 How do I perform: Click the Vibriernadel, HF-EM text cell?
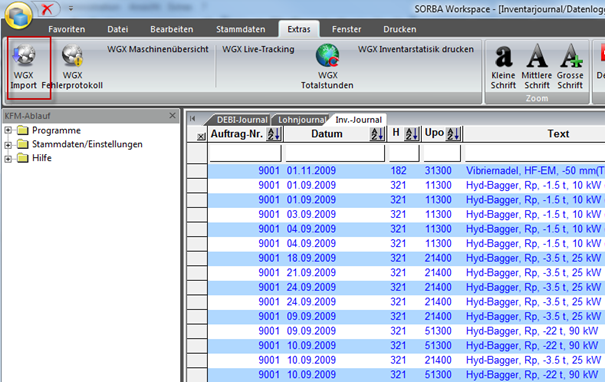535,171
